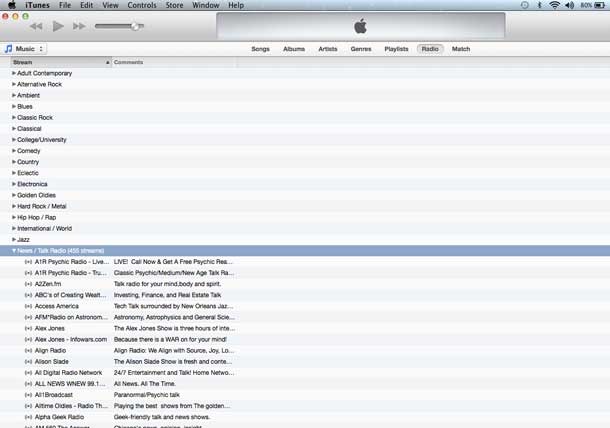610x428 pixels.
Task: Expand the Classic Rock category
Action: 14,117
